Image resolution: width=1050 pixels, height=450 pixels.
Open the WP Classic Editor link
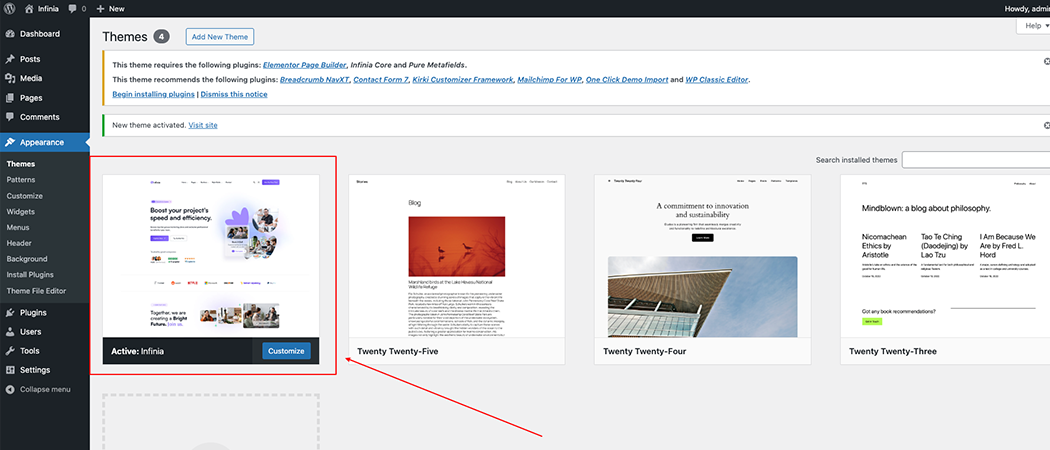click(x=717, y=80)
